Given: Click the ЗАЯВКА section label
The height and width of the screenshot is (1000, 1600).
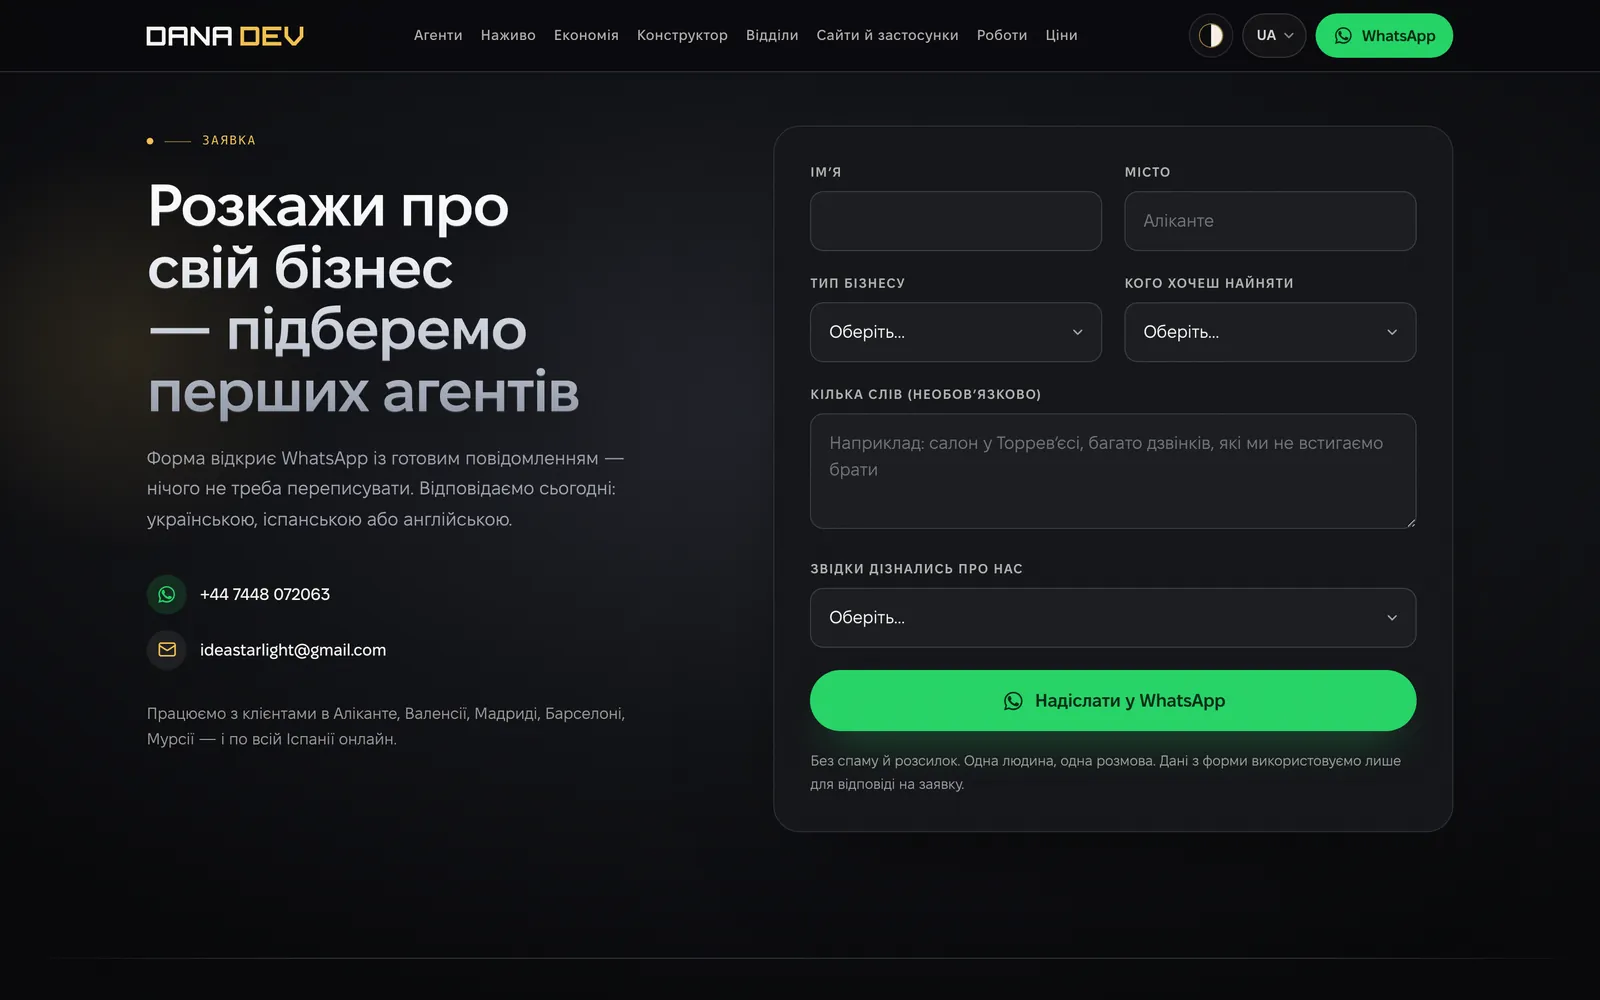Looking at the screenshot, I should coord(229,141).
